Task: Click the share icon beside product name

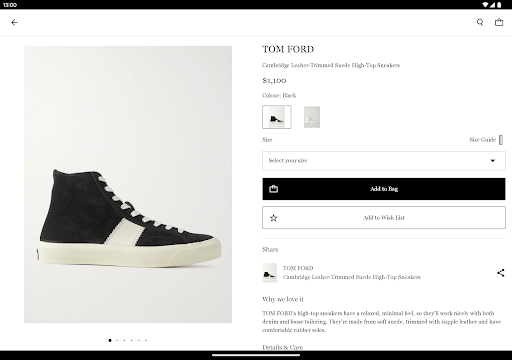Action: 501,273
